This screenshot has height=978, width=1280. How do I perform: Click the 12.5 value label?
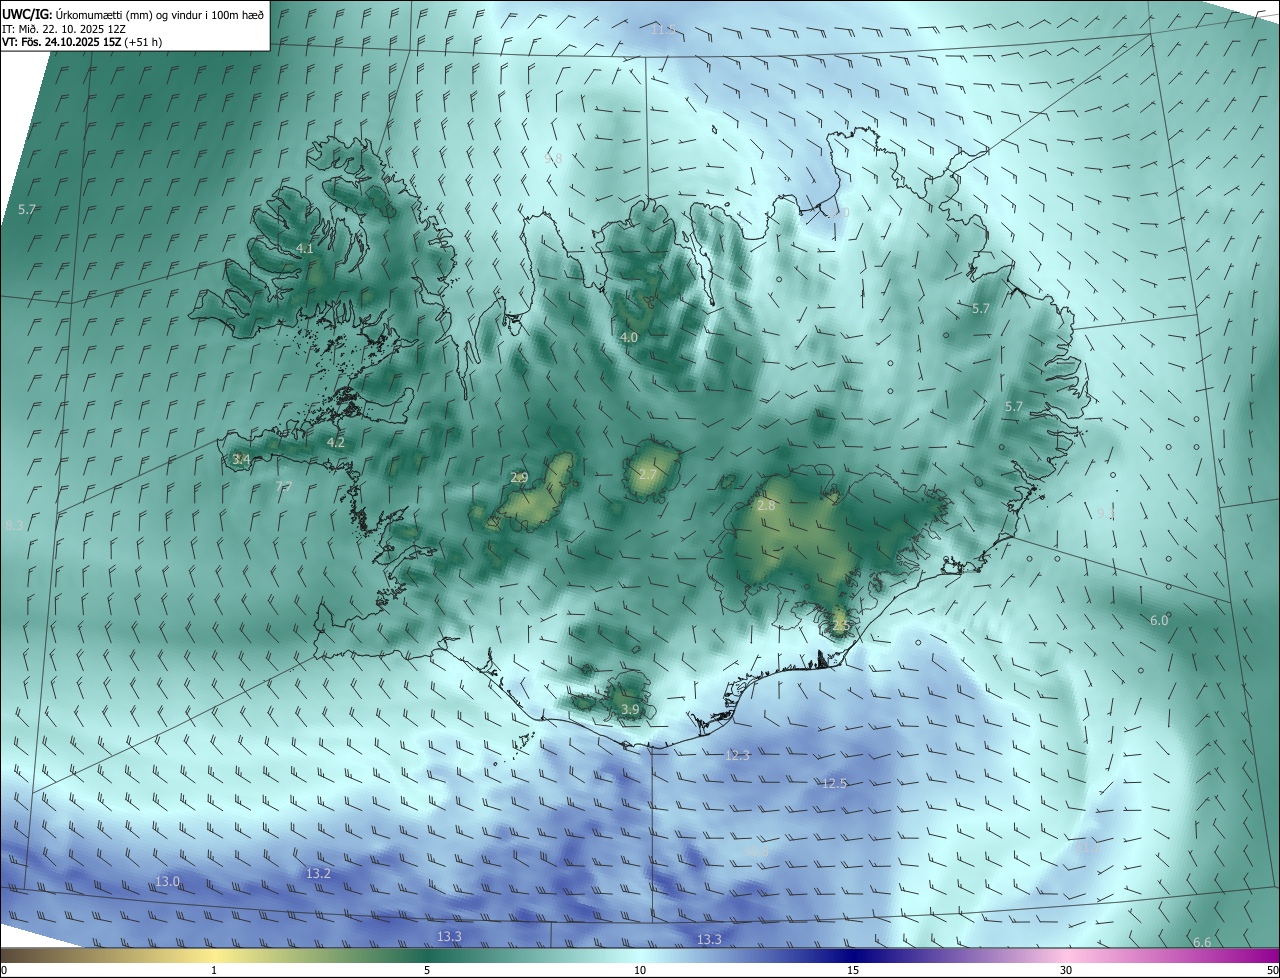click(x=834, y=783)
